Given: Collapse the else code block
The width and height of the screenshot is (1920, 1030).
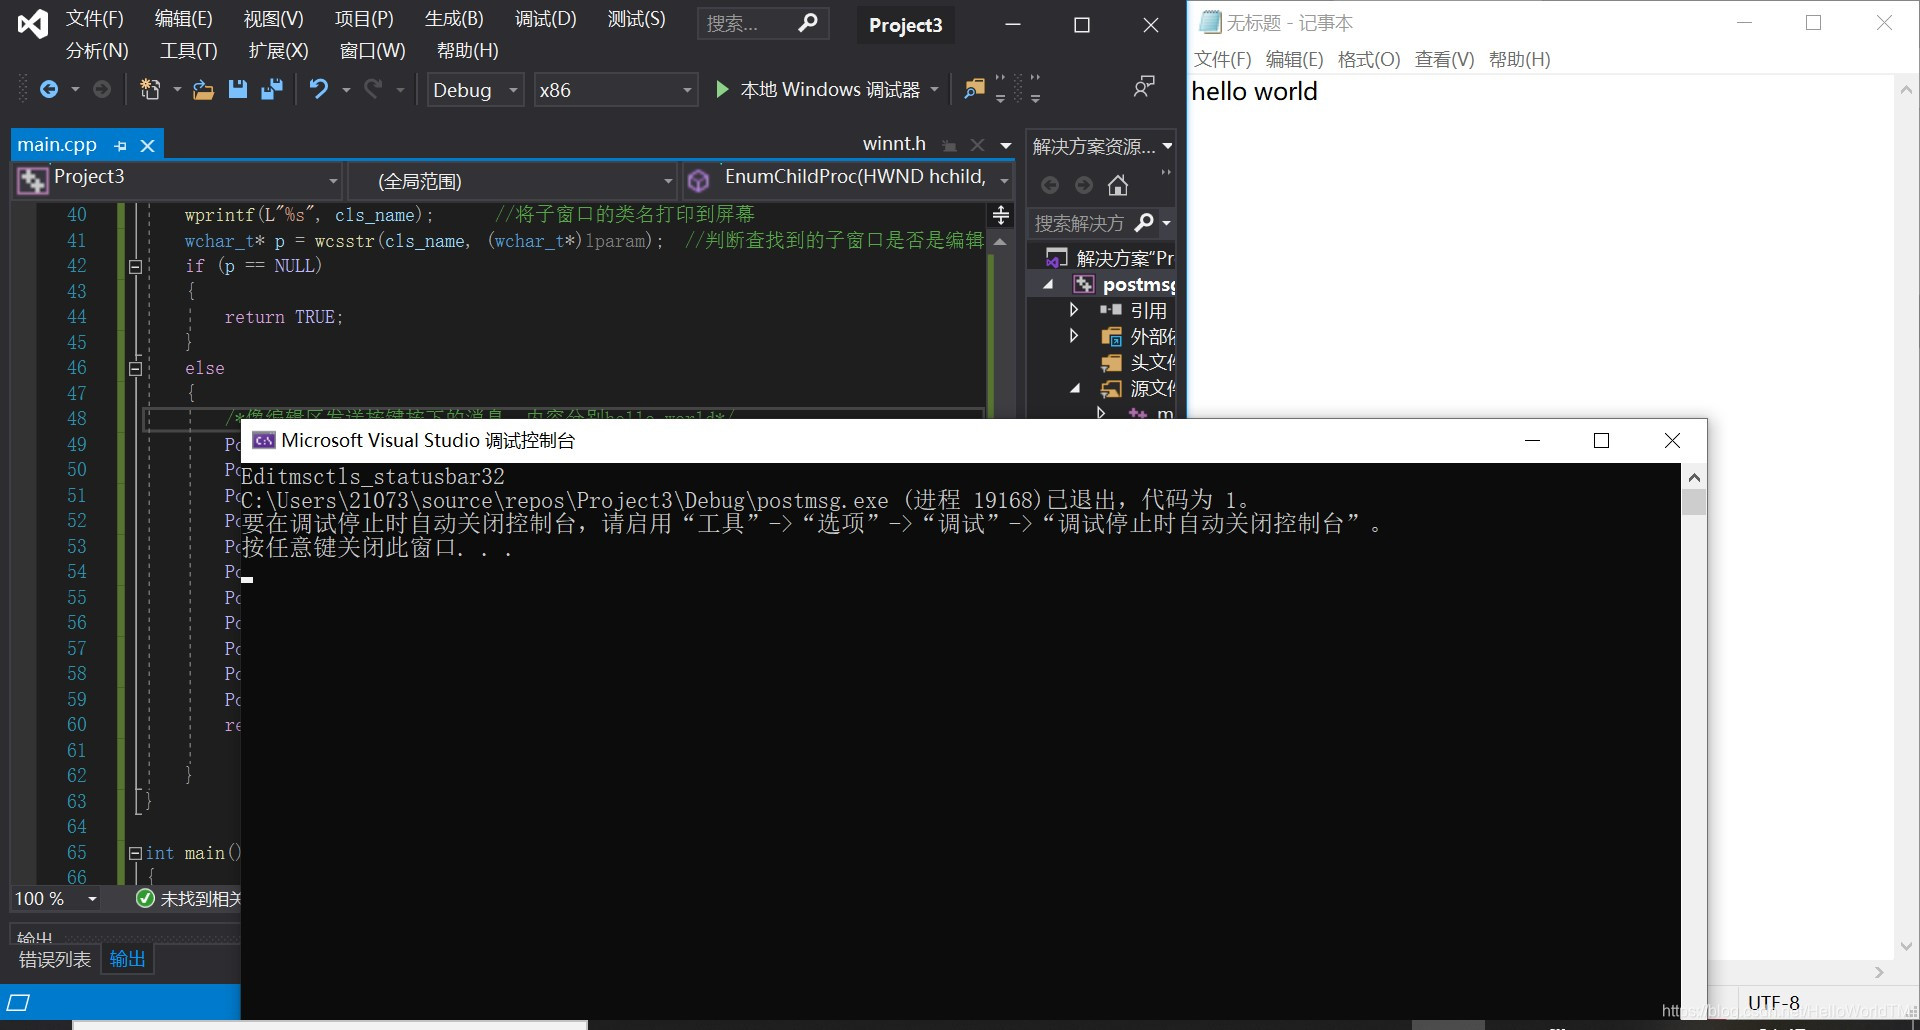Looking at the screenshot, I should pos(135,369).
